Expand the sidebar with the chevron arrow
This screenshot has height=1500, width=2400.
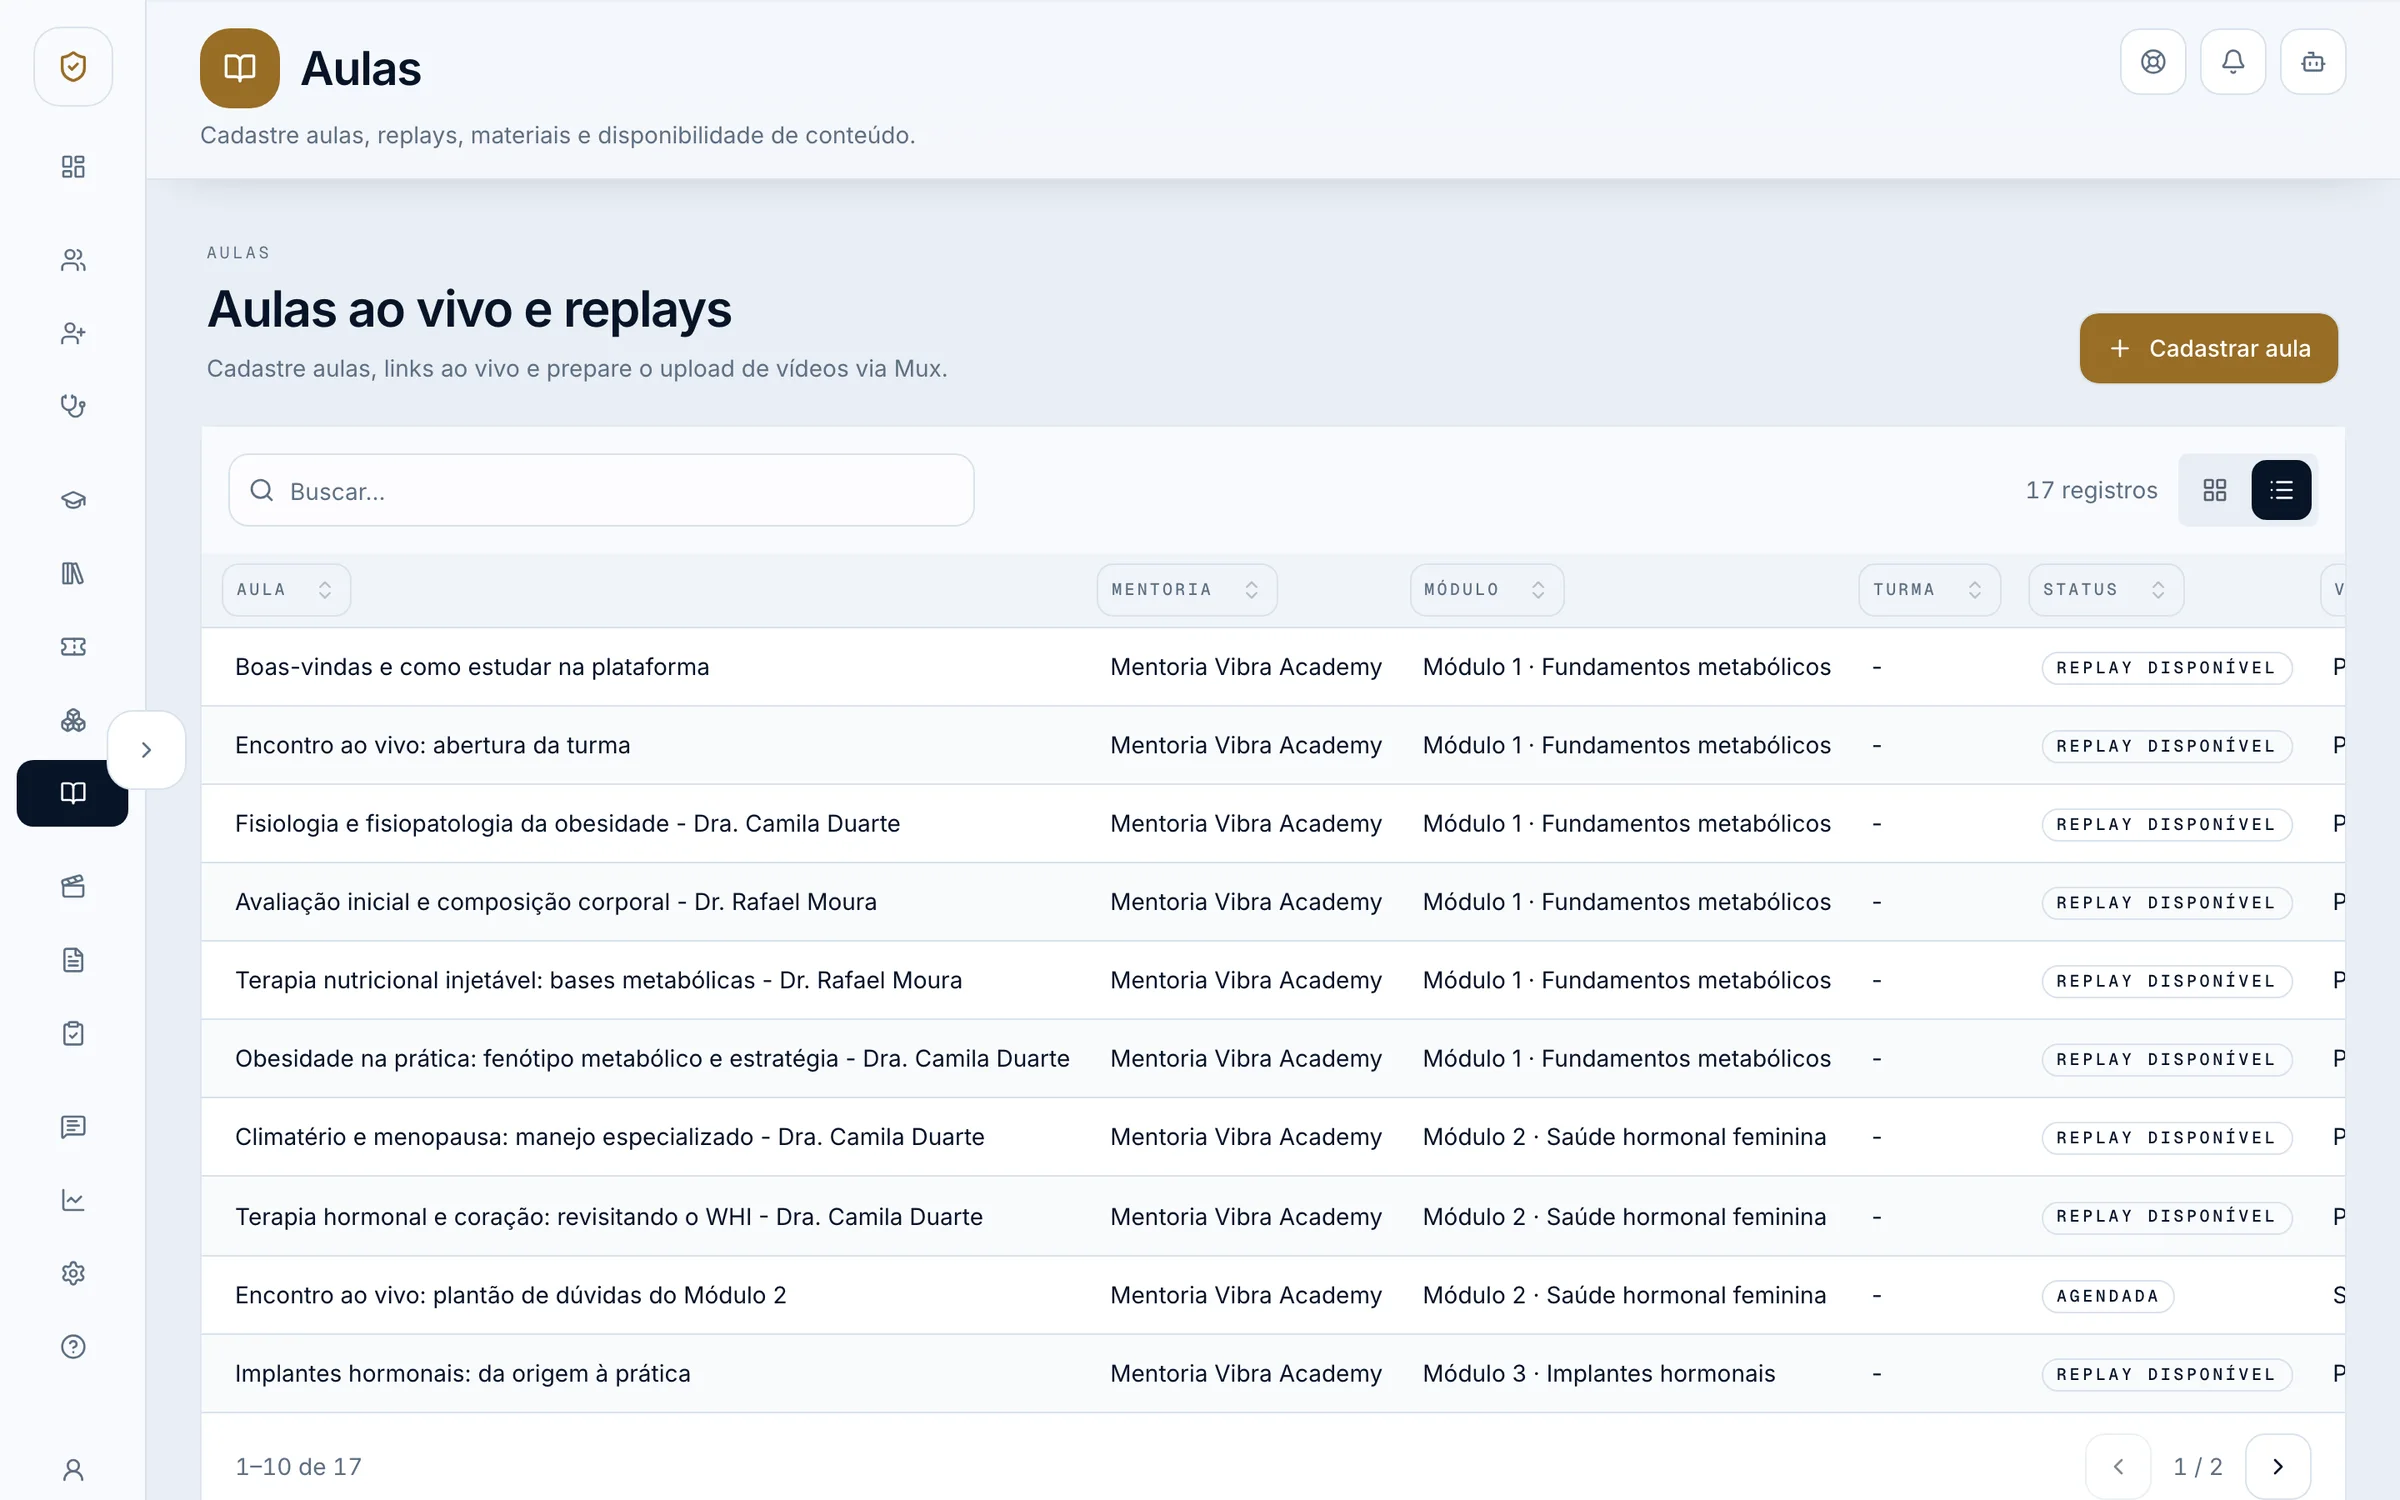click(146, 750)
